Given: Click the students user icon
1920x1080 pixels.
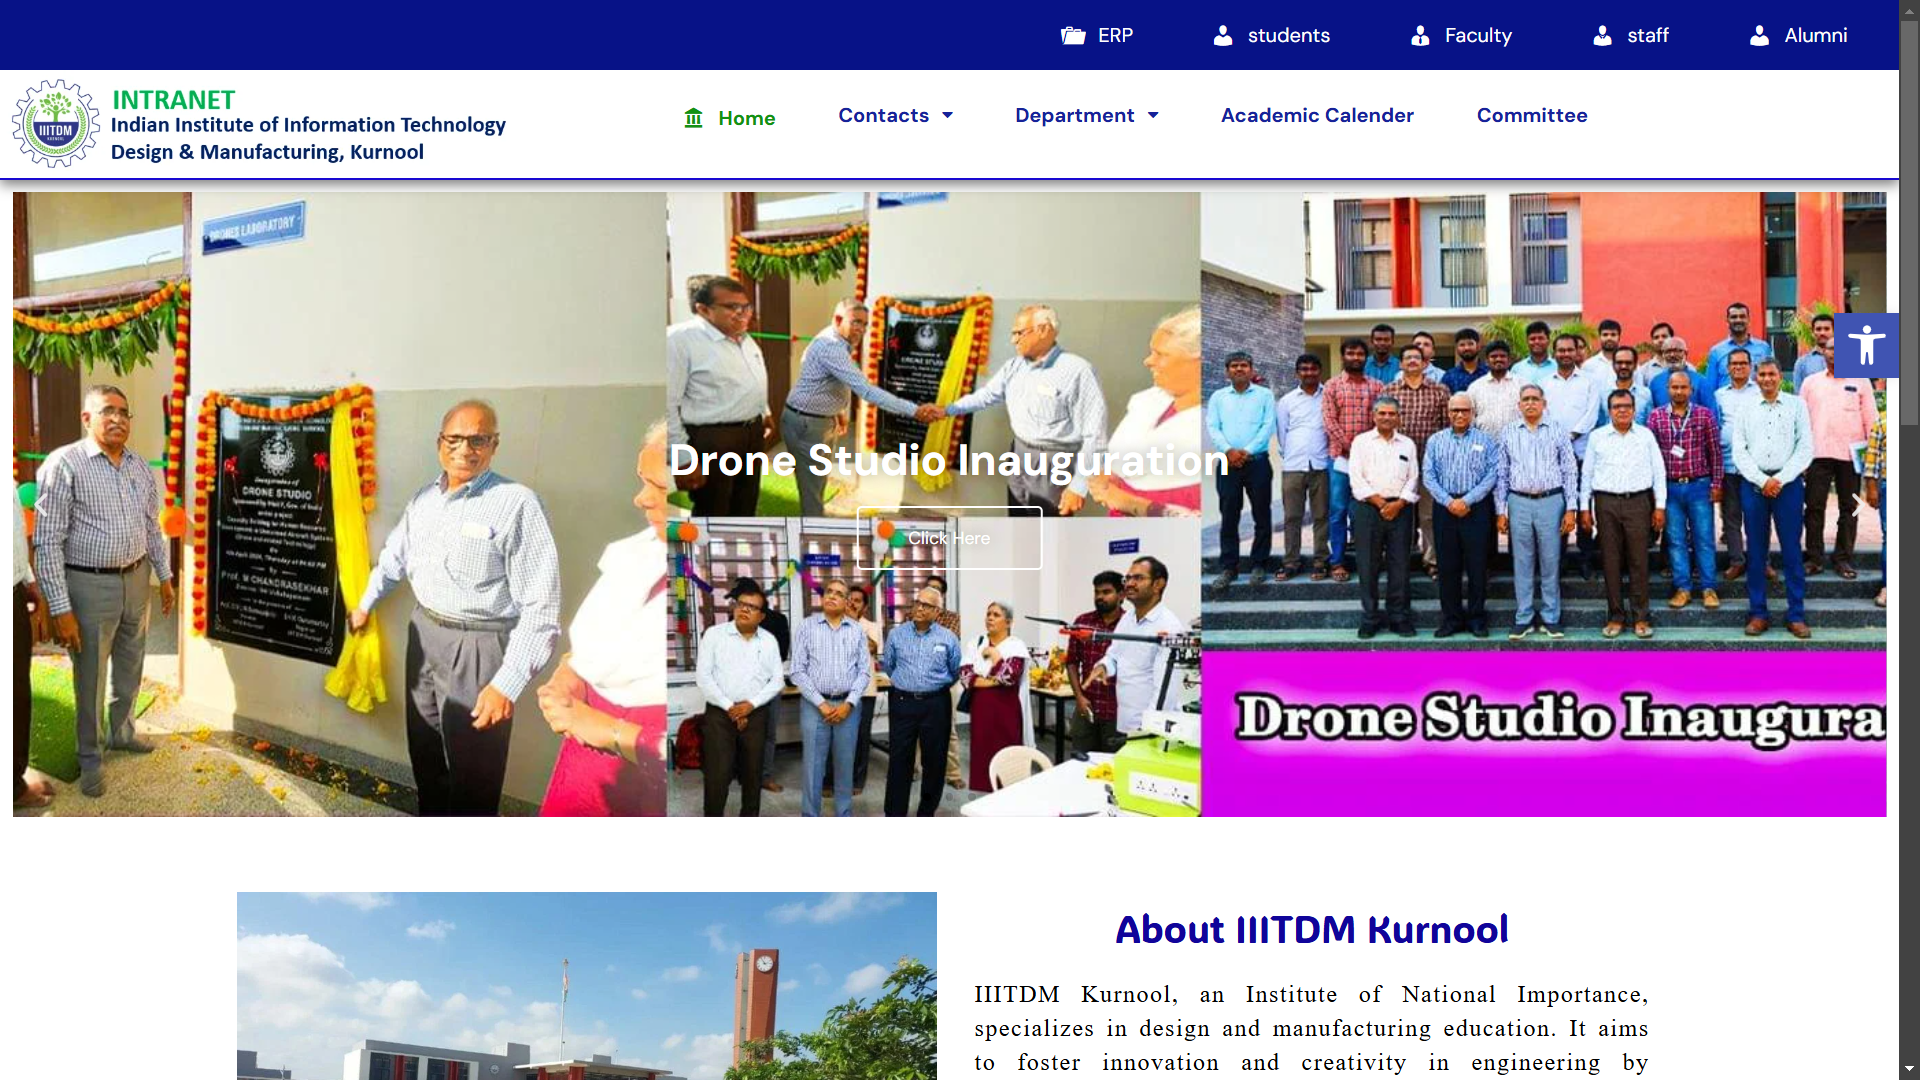Looking at the screenshot, I should (x=1223, y=36).
